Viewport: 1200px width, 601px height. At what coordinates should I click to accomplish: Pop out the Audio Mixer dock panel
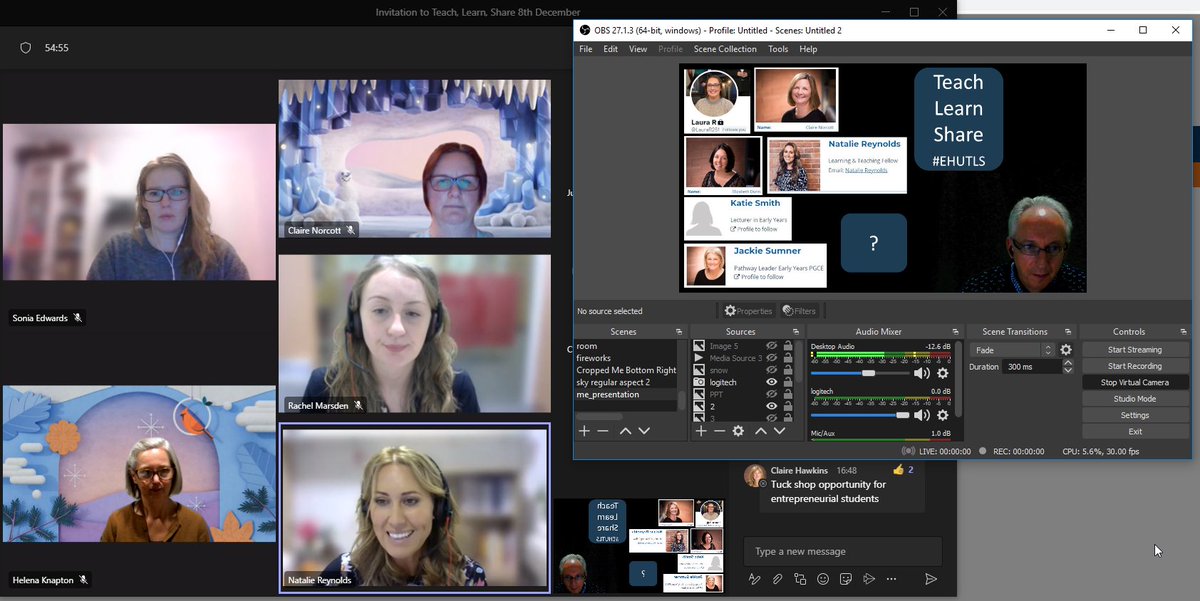956,332
